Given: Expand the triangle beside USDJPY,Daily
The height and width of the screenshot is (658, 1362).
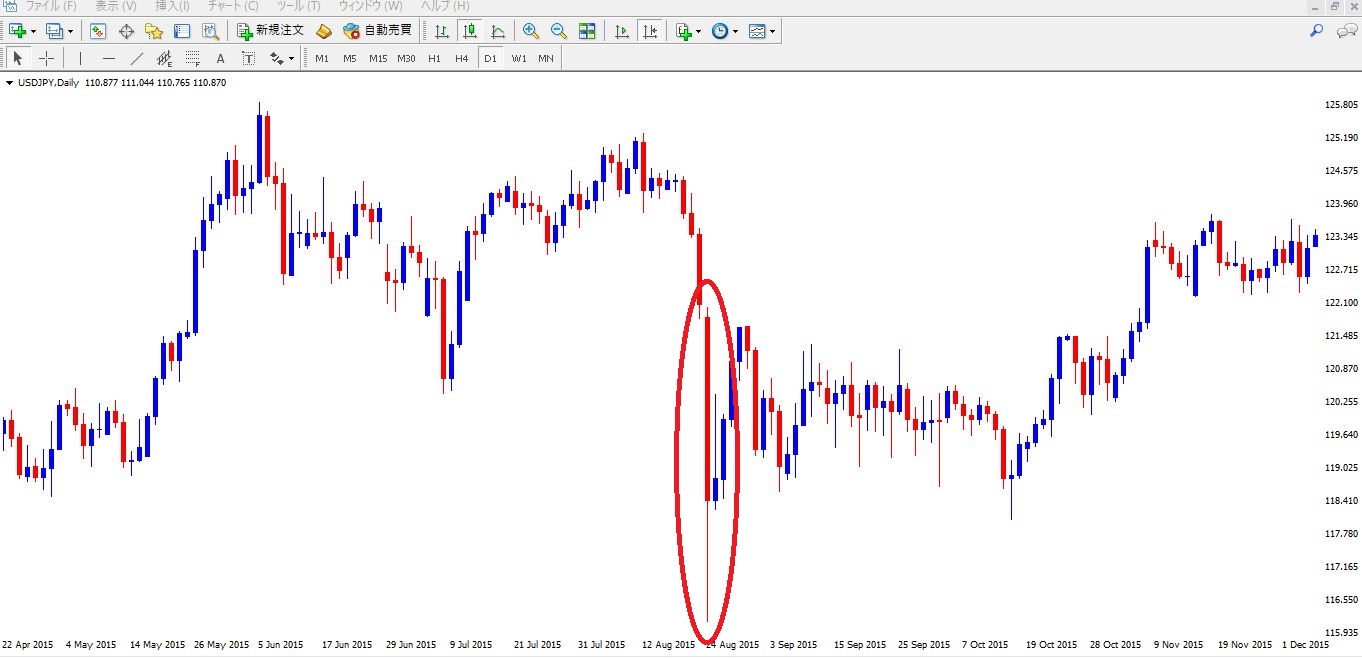Looking at the screenshot, I should click(x=9, y=83).
